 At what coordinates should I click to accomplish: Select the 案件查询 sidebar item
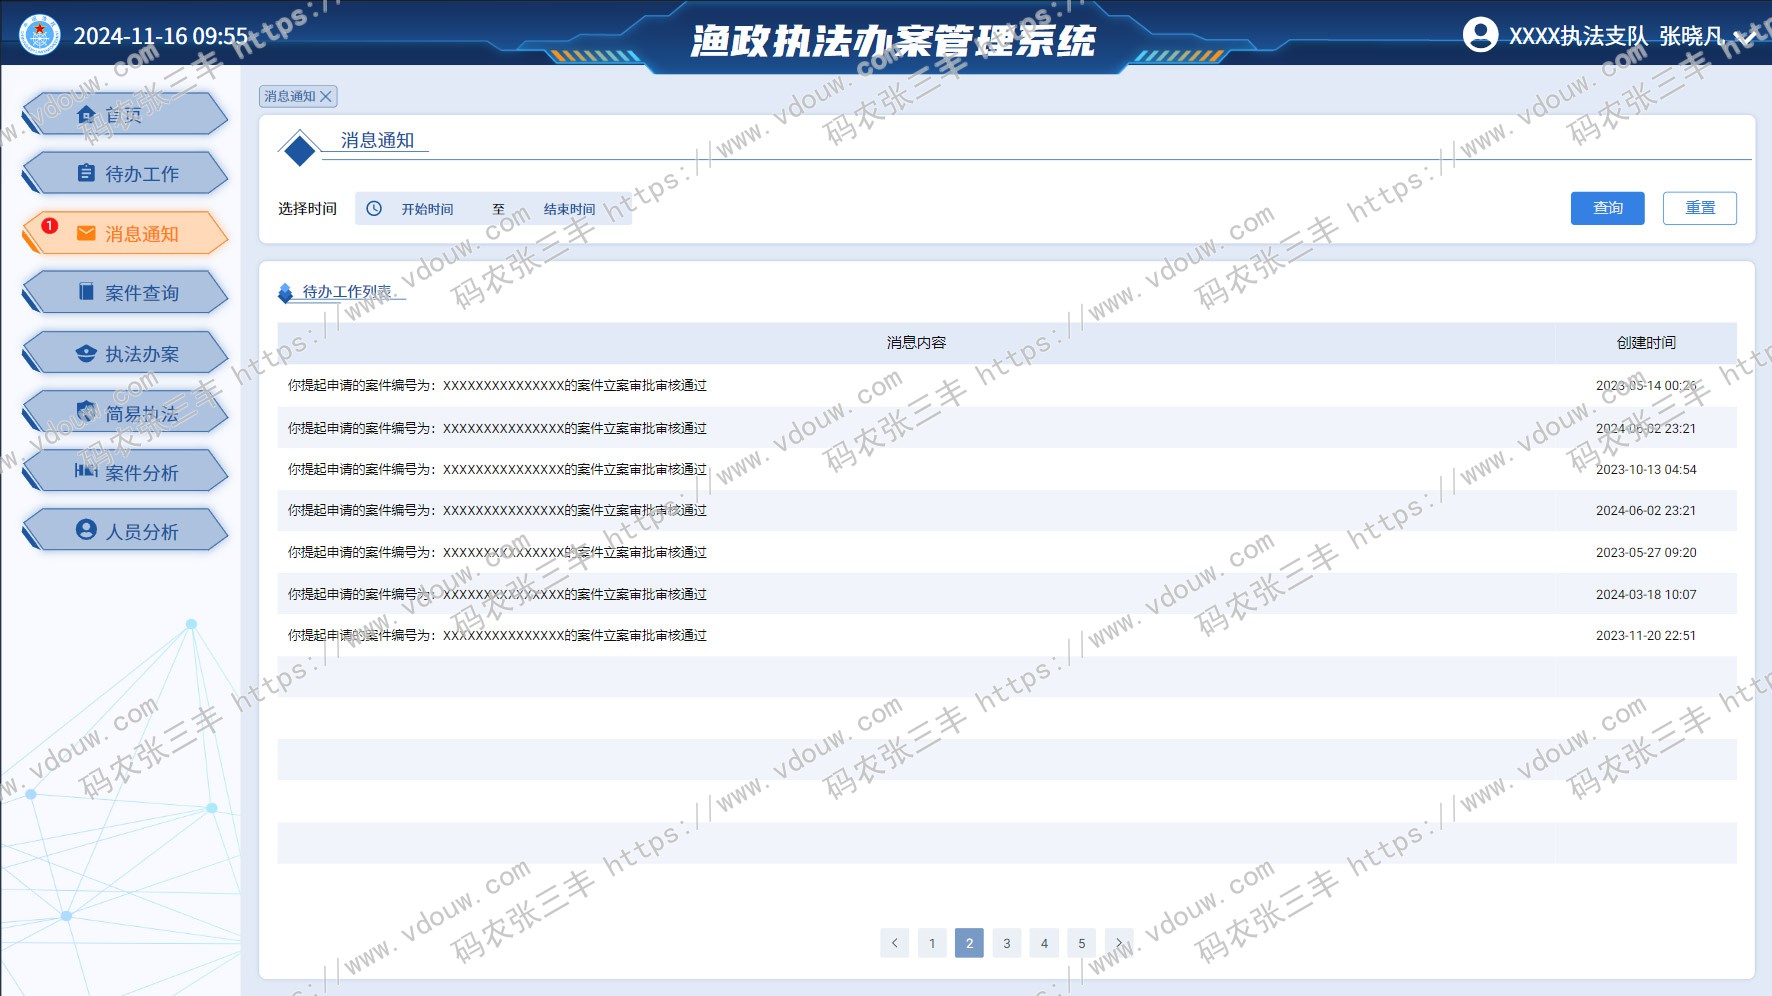click(125, 293)
